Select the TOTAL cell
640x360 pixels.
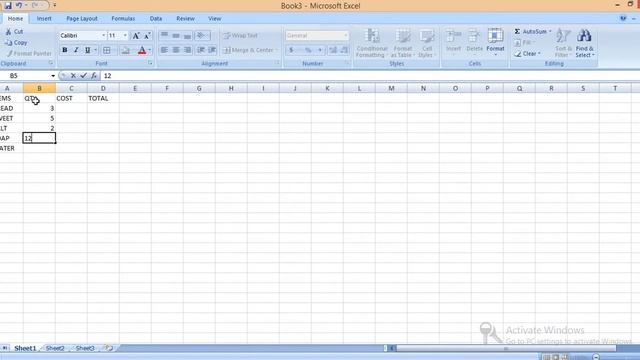(103, 98)
